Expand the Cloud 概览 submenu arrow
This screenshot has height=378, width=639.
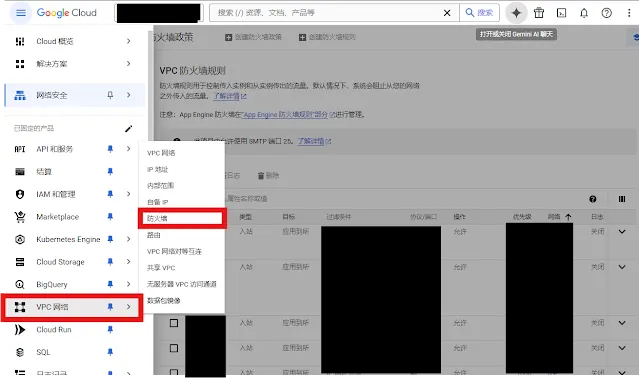click(128, 41)
